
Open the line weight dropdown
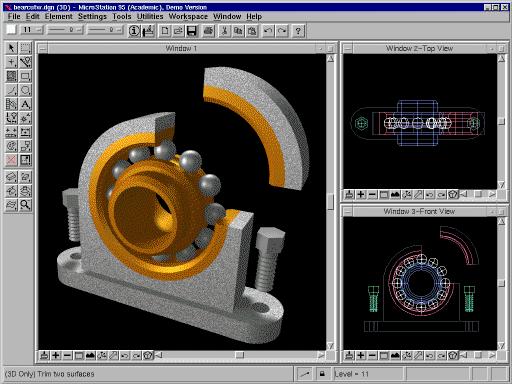click(x=105, y=30)
